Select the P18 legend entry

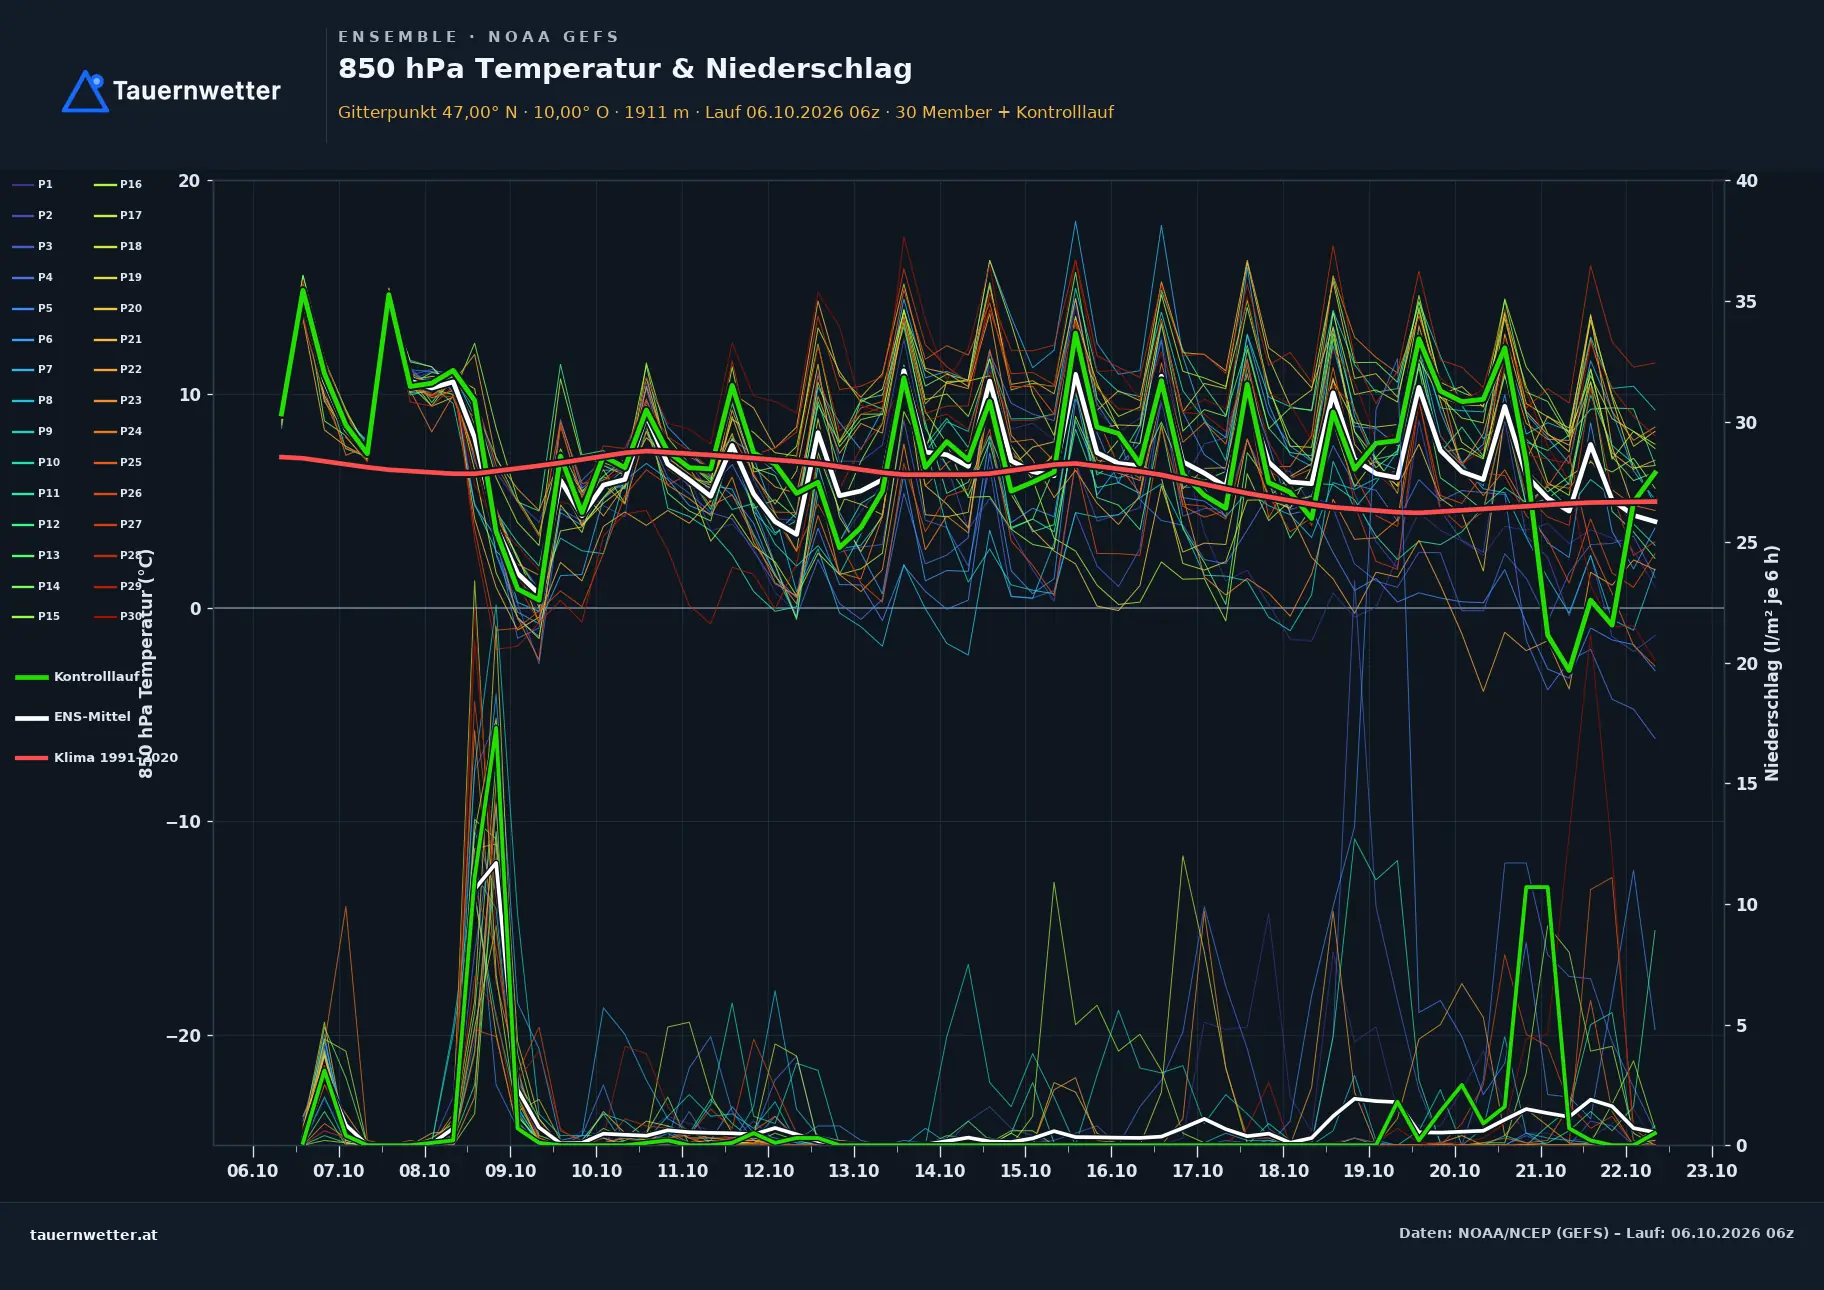pyautogui.click(x=118, y=246)
